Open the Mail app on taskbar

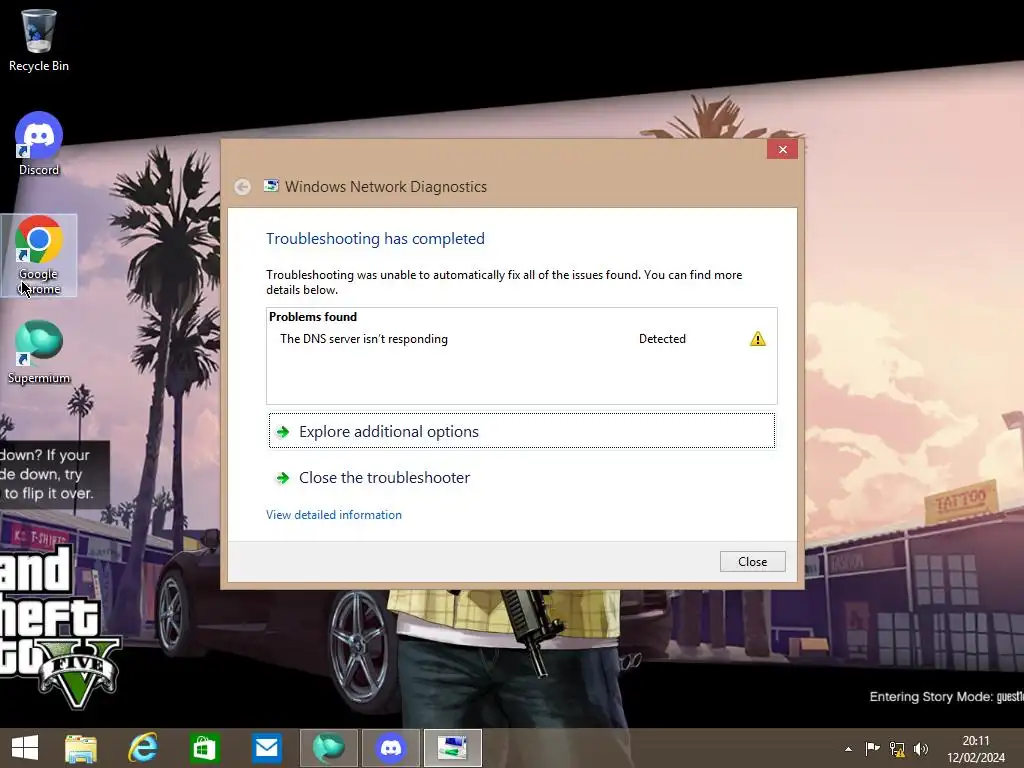click(x=266, y=748)
